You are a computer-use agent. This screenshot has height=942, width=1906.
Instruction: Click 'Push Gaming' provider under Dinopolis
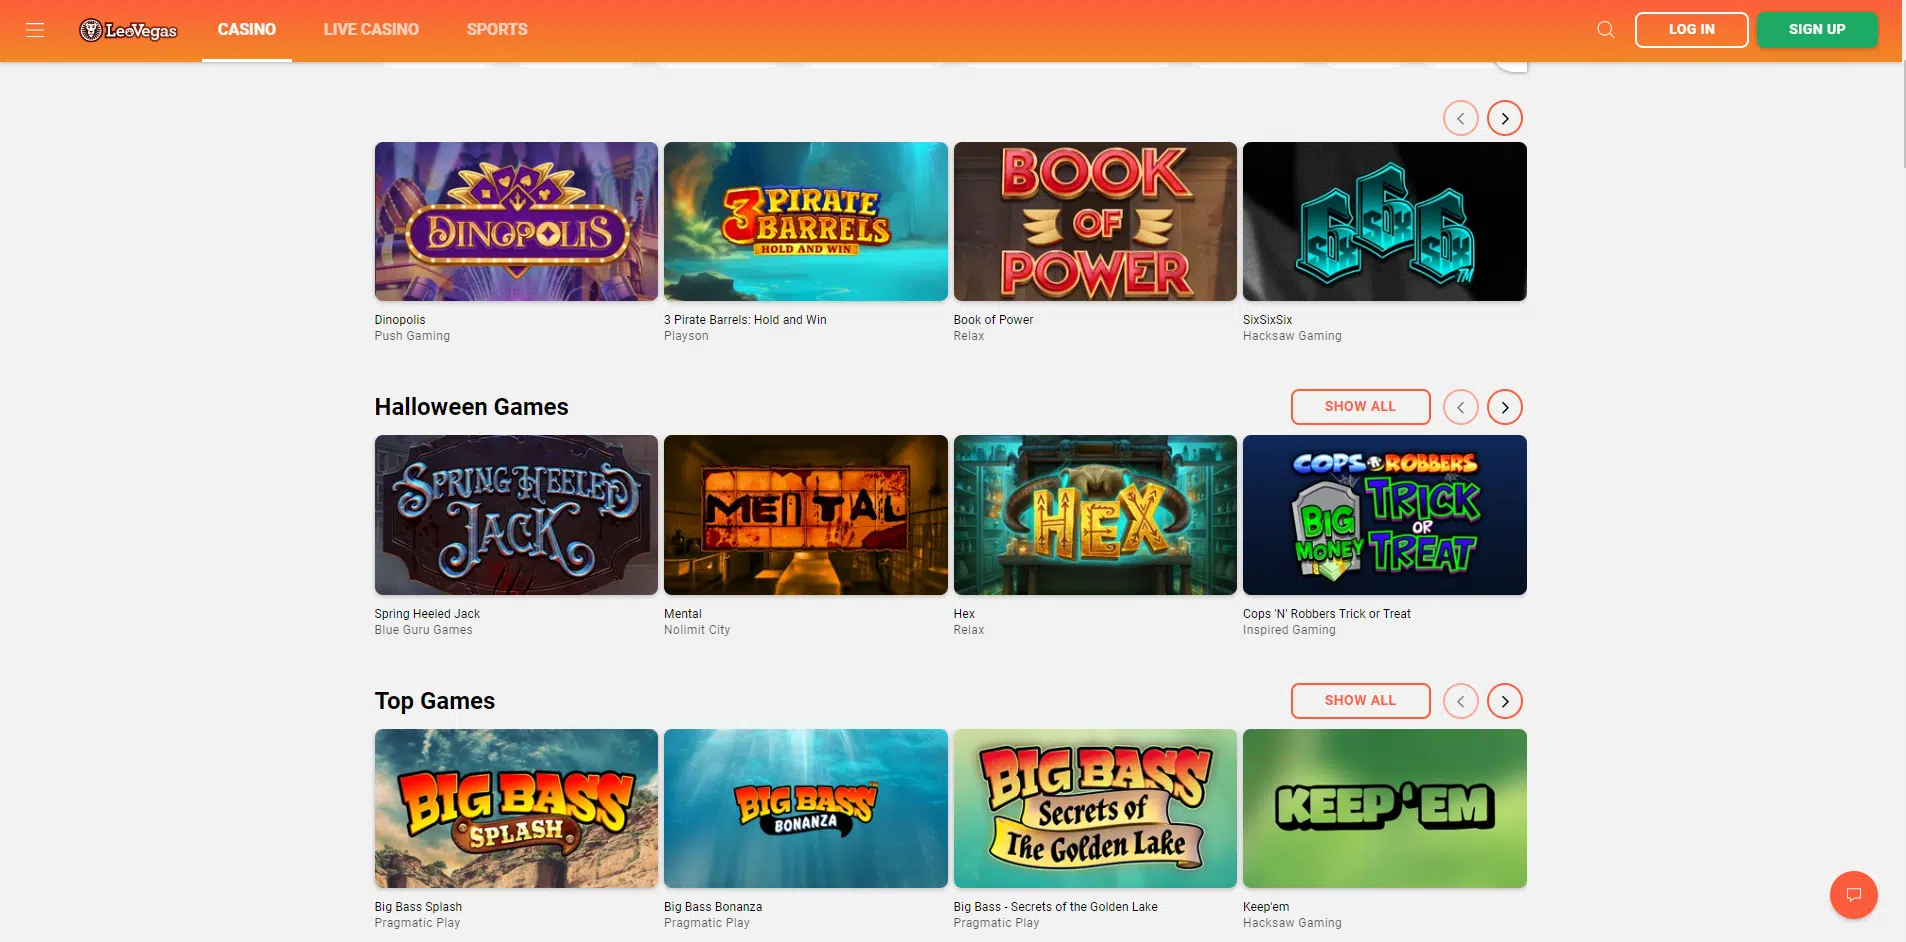click(412, 336)
